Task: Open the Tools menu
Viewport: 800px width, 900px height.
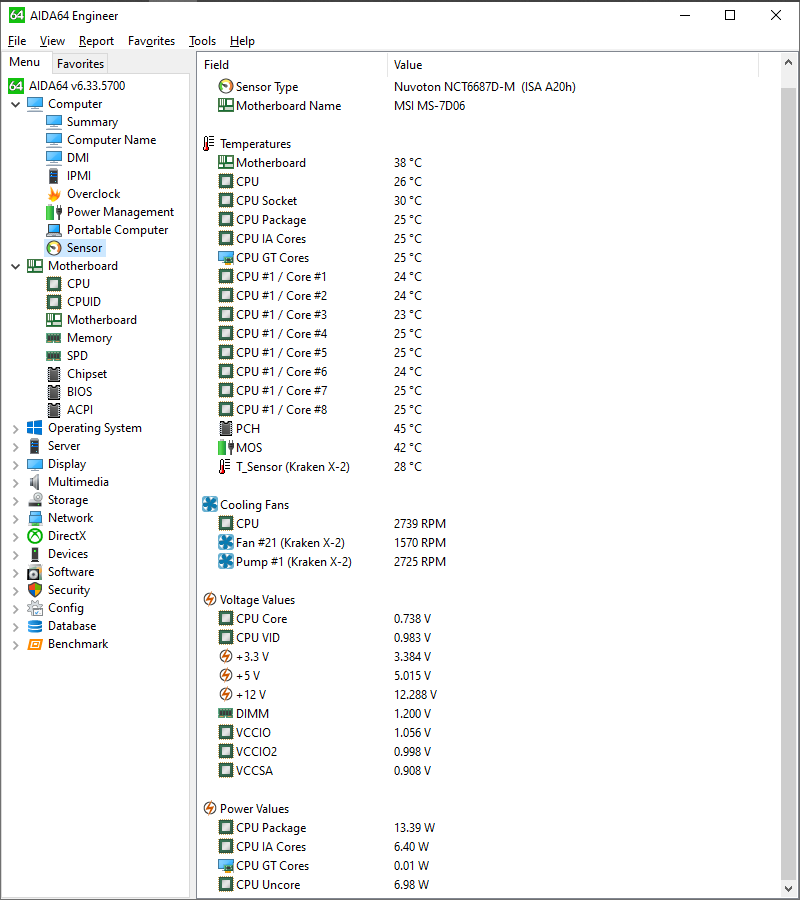Action: [203, 41]
